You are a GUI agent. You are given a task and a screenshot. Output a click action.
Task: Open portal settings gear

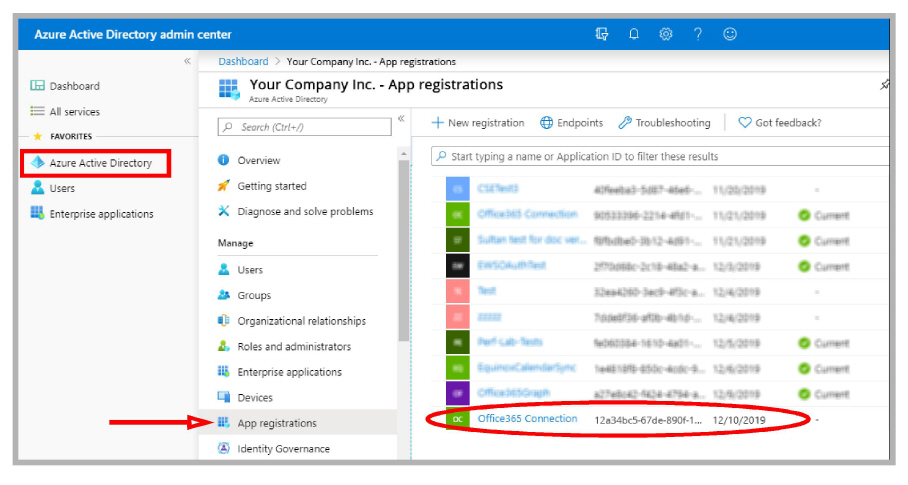tap(666, 34)
